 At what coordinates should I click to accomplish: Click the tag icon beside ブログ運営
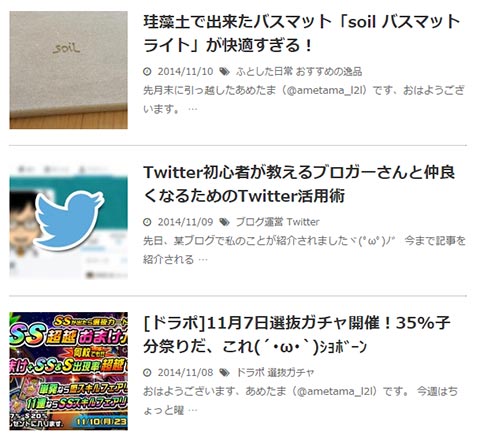click(225, 222)
